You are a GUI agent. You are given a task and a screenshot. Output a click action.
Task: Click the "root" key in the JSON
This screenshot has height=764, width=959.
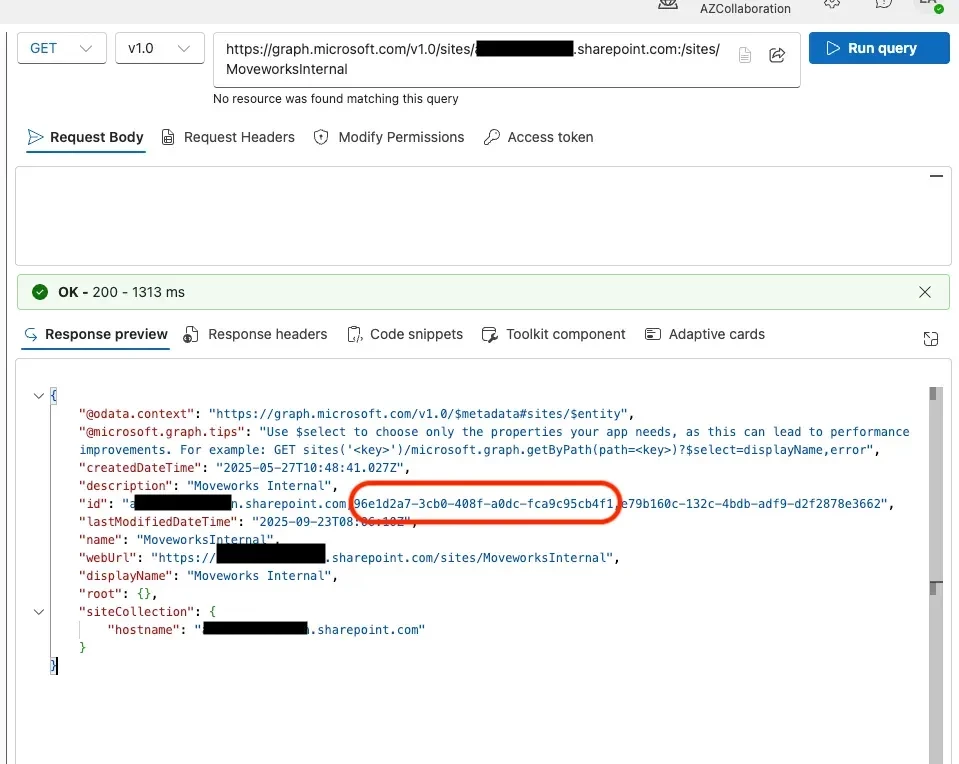(x=103, y=594)
